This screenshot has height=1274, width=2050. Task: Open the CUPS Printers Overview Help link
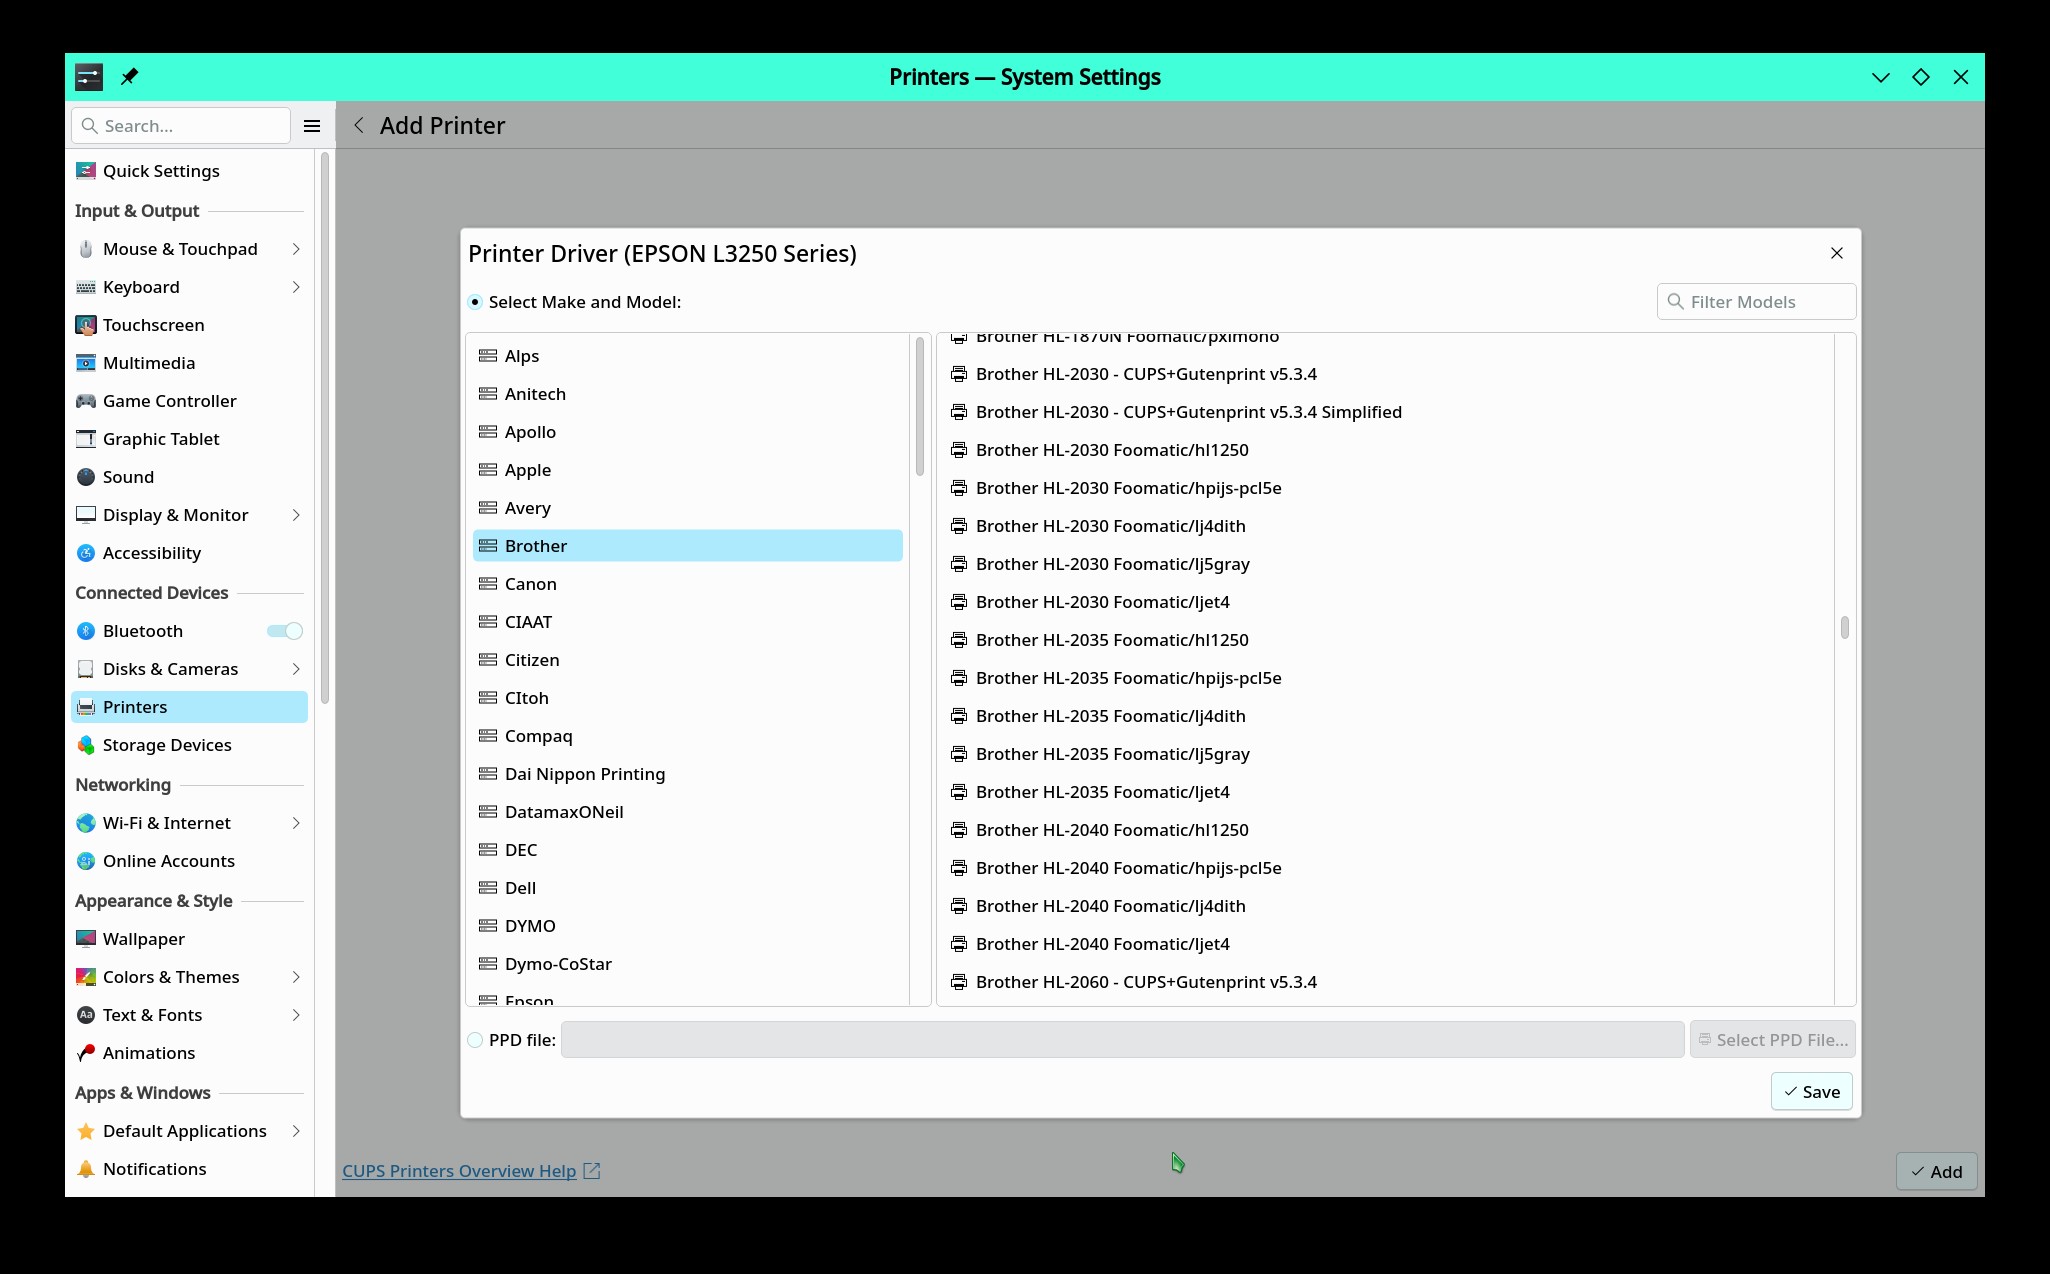point(459,1171)
